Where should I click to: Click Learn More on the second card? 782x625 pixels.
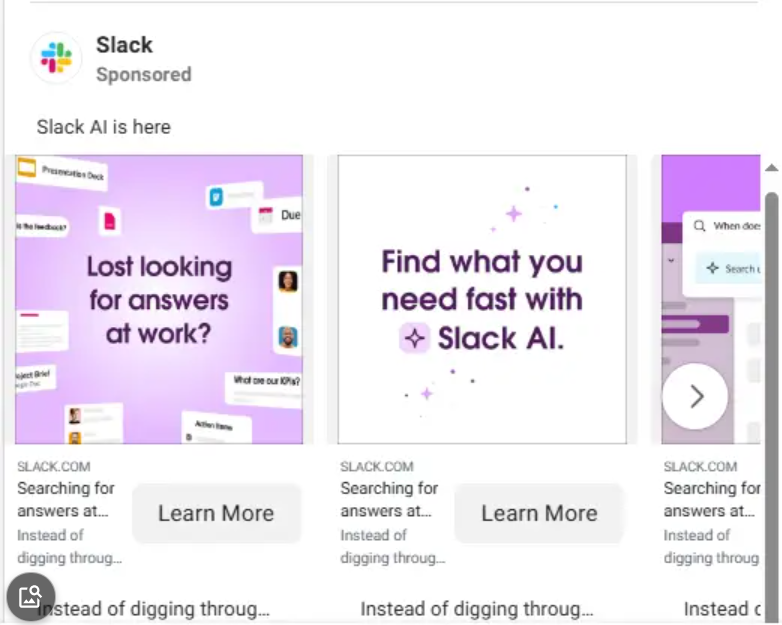tap(539, 513)
